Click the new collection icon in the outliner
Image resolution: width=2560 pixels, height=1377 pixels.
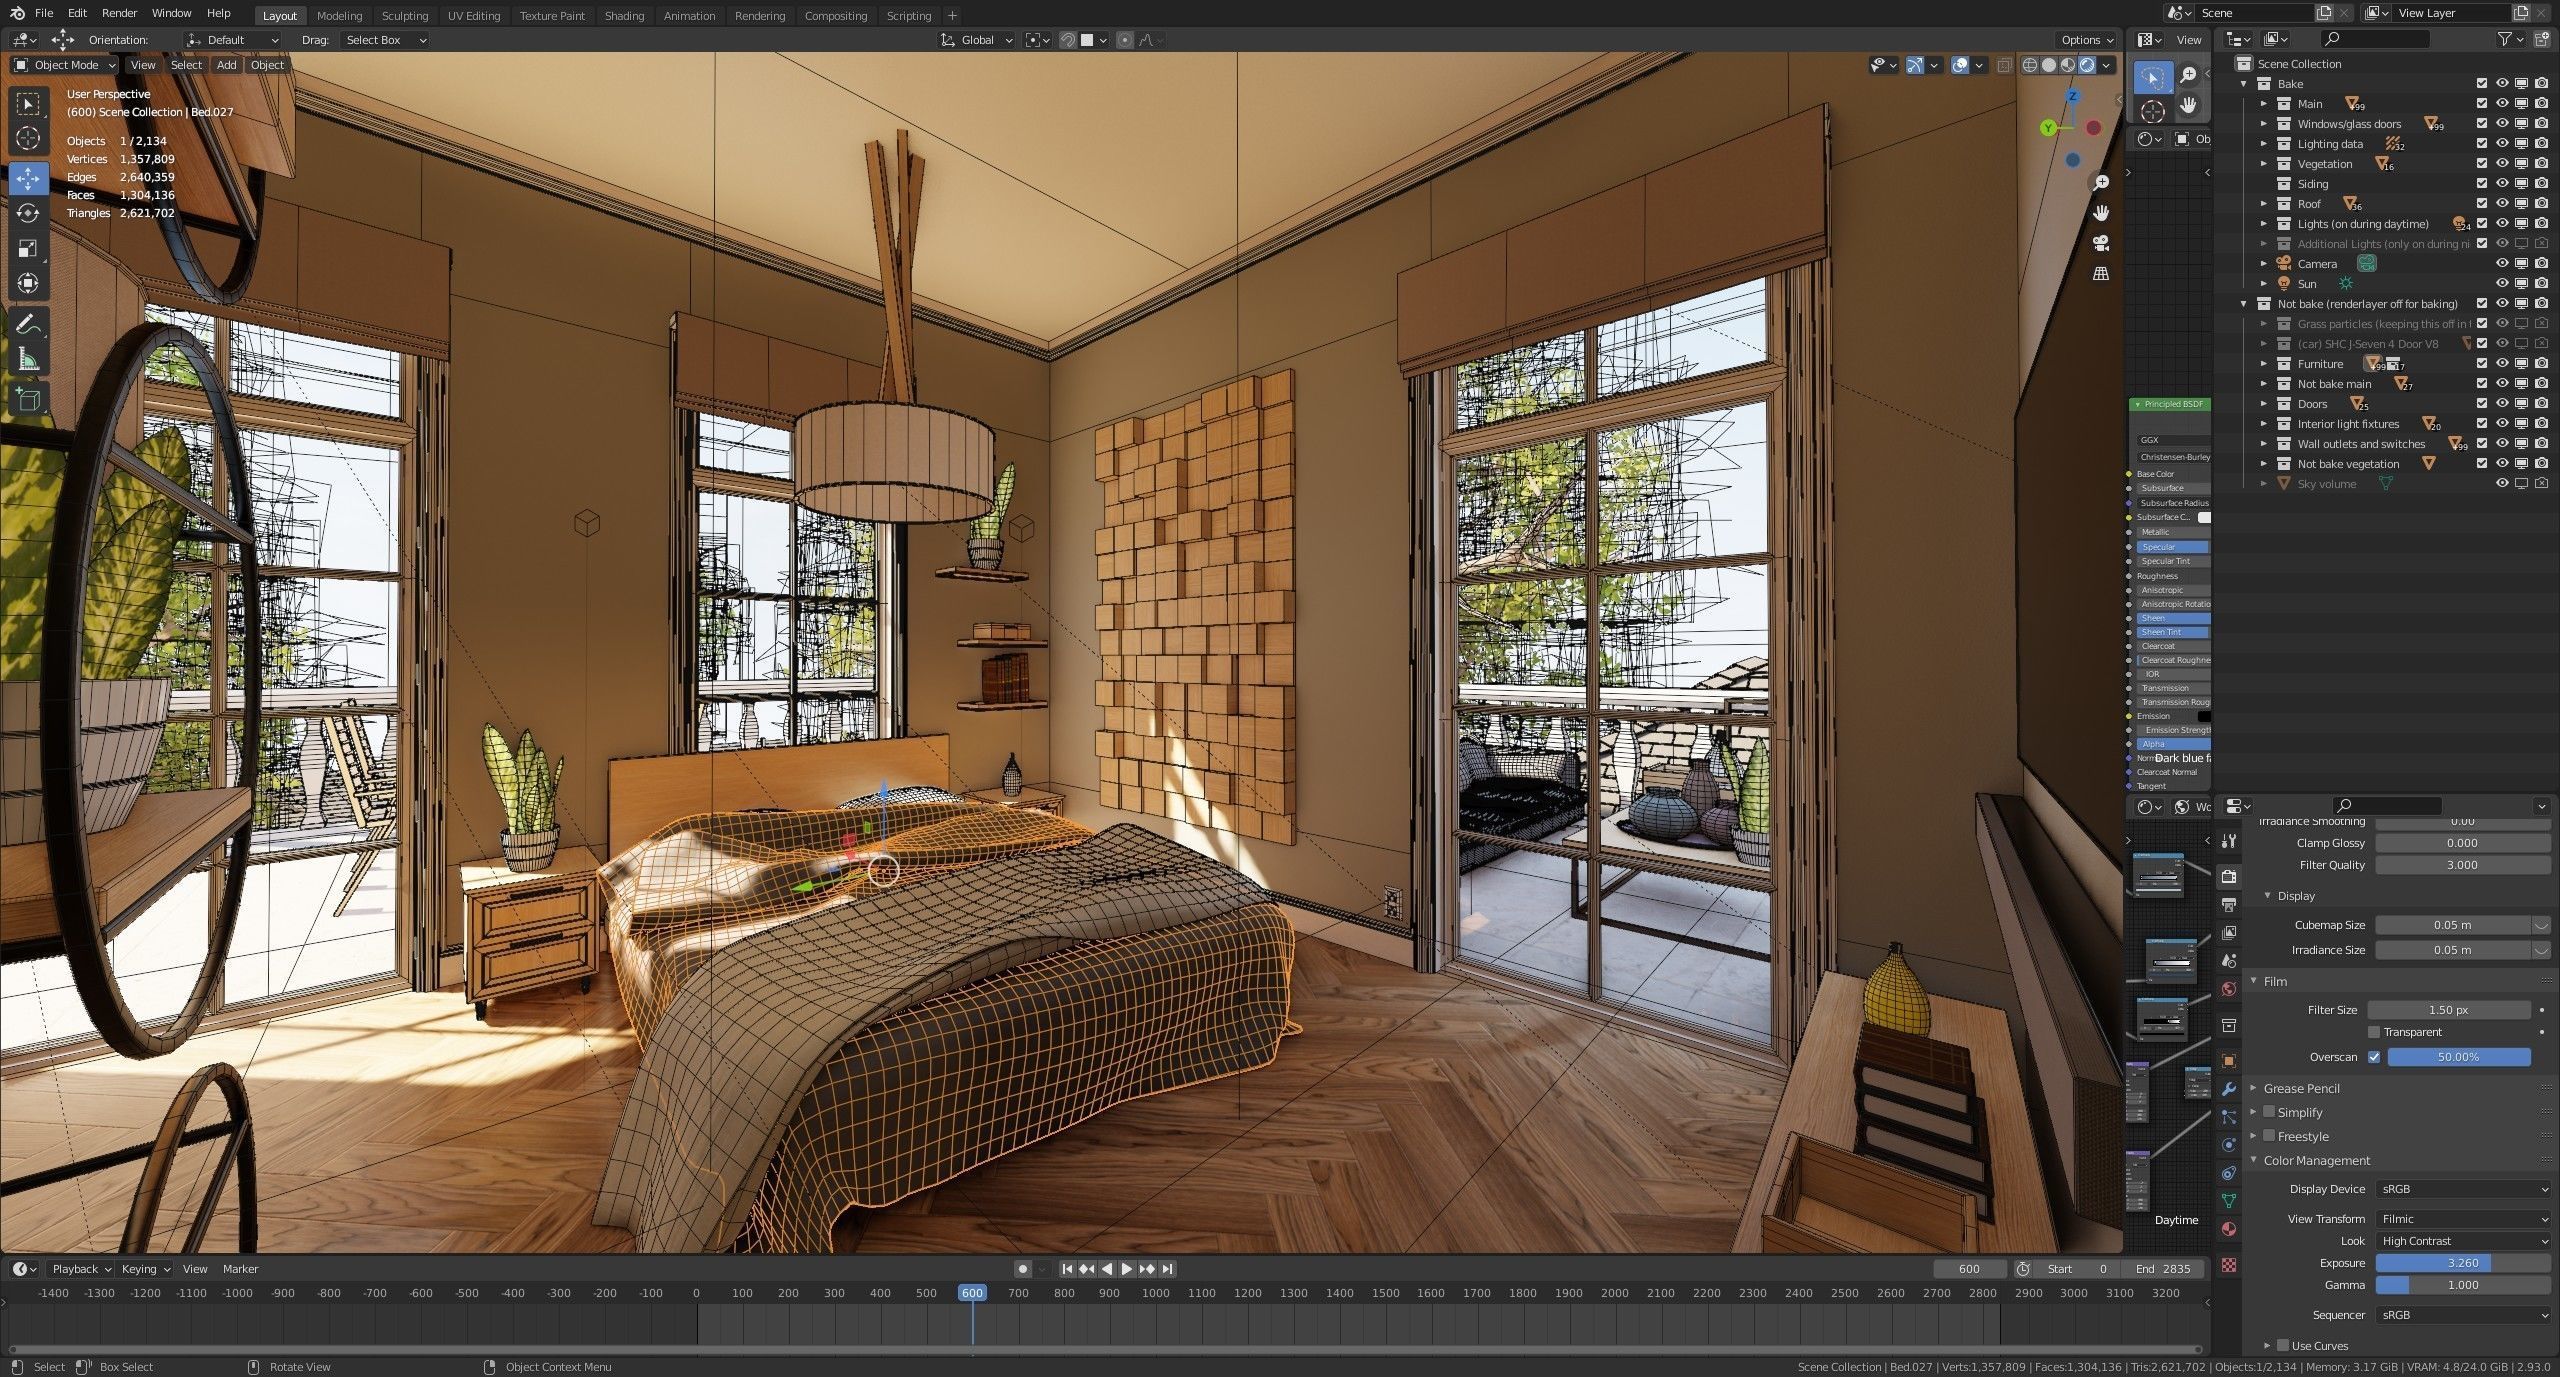[2541, 39]
